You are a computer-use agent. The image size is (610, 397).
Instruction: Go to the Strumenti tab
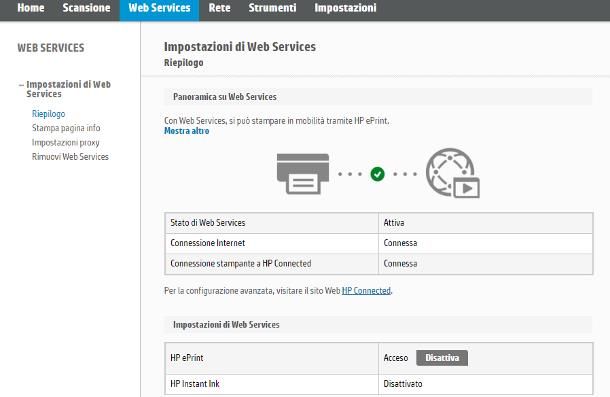click(x=272, y=8)
